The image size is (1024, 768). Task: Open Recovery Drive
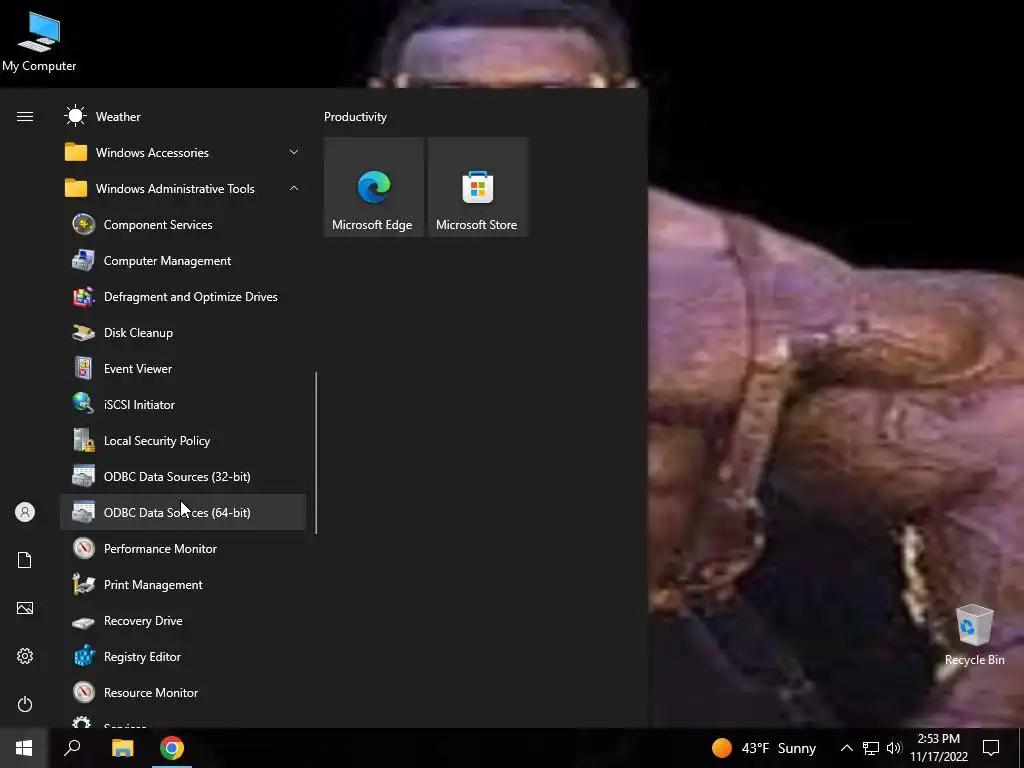pyautogui.click(x=183, y=620)
